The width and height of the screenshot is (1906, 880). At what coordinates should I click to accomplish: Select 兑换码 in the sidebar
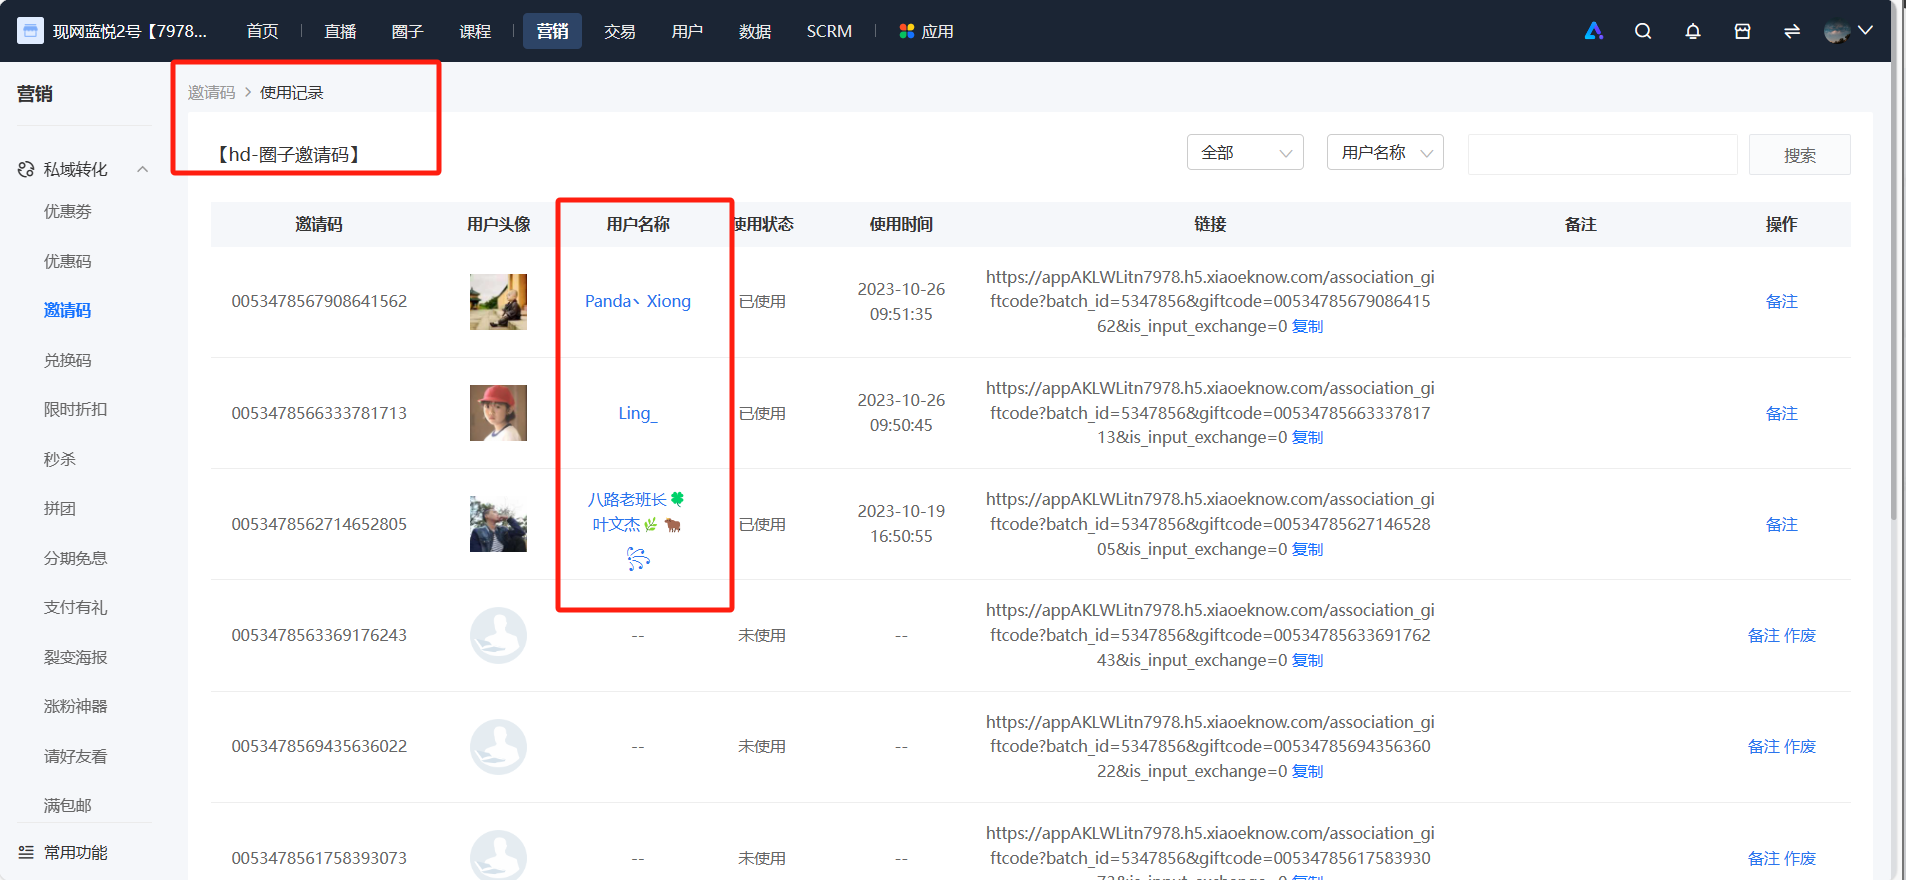point(67,360)
